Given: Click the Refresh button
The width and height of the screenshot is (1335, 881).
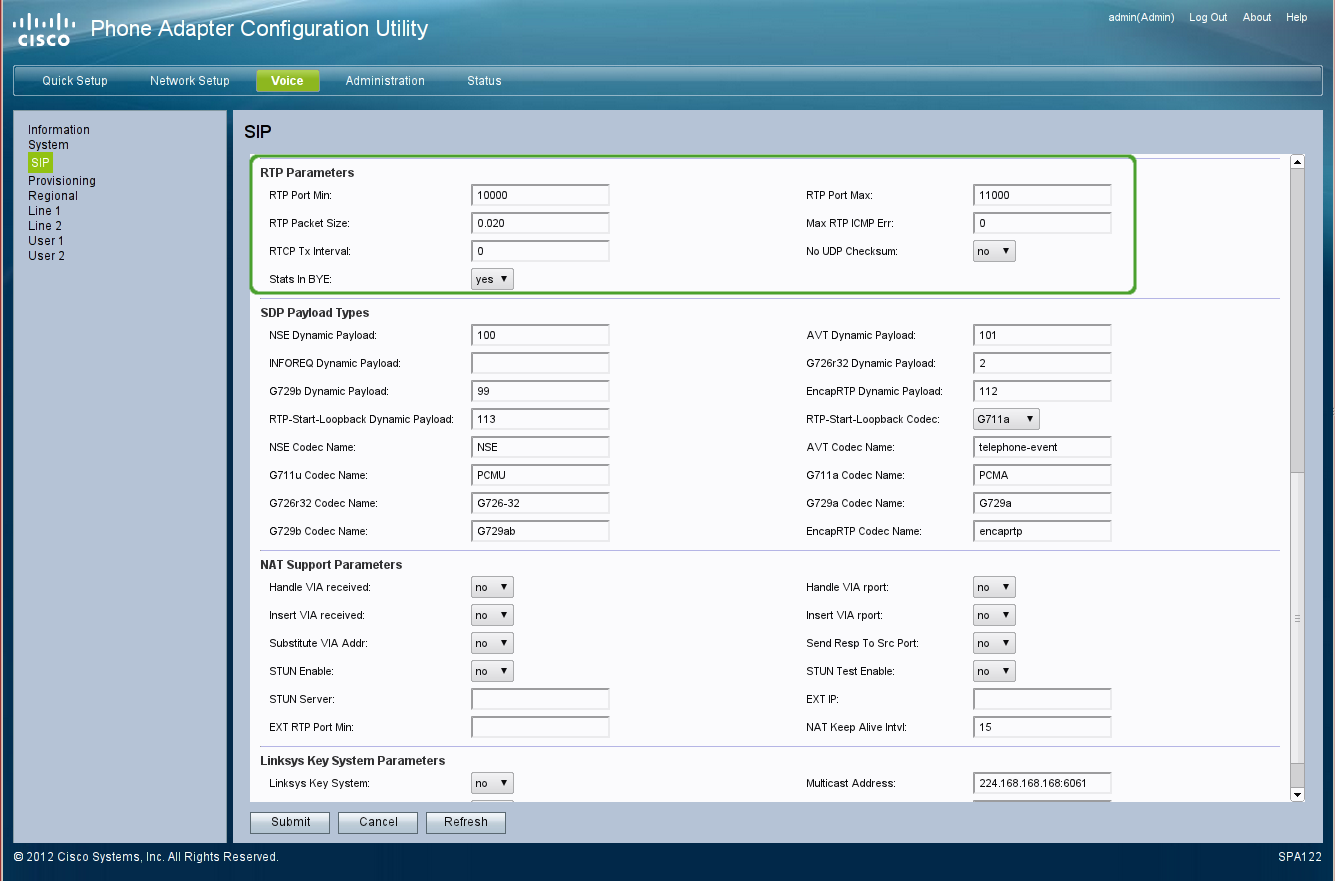Looking at the screenshot, I should coord(466,822).
